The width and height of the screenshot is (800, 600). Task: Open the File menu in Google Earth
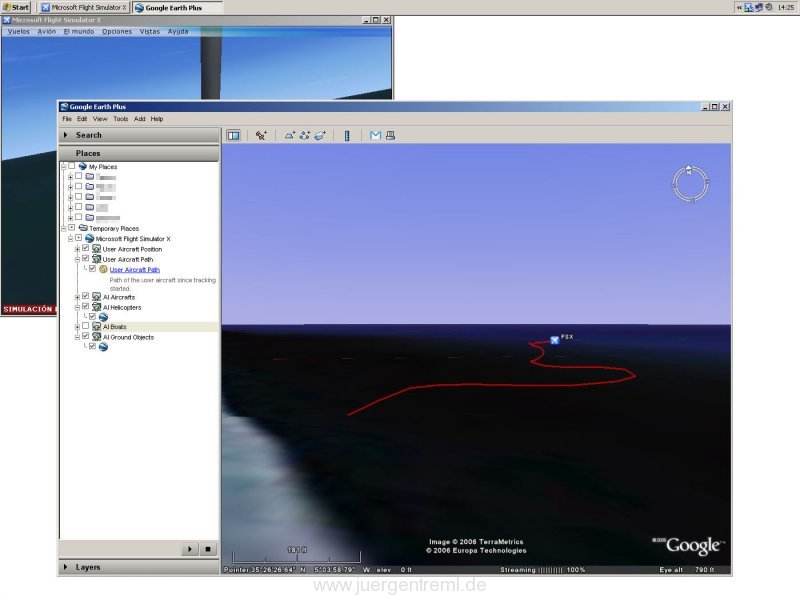(x=67, y=119)
